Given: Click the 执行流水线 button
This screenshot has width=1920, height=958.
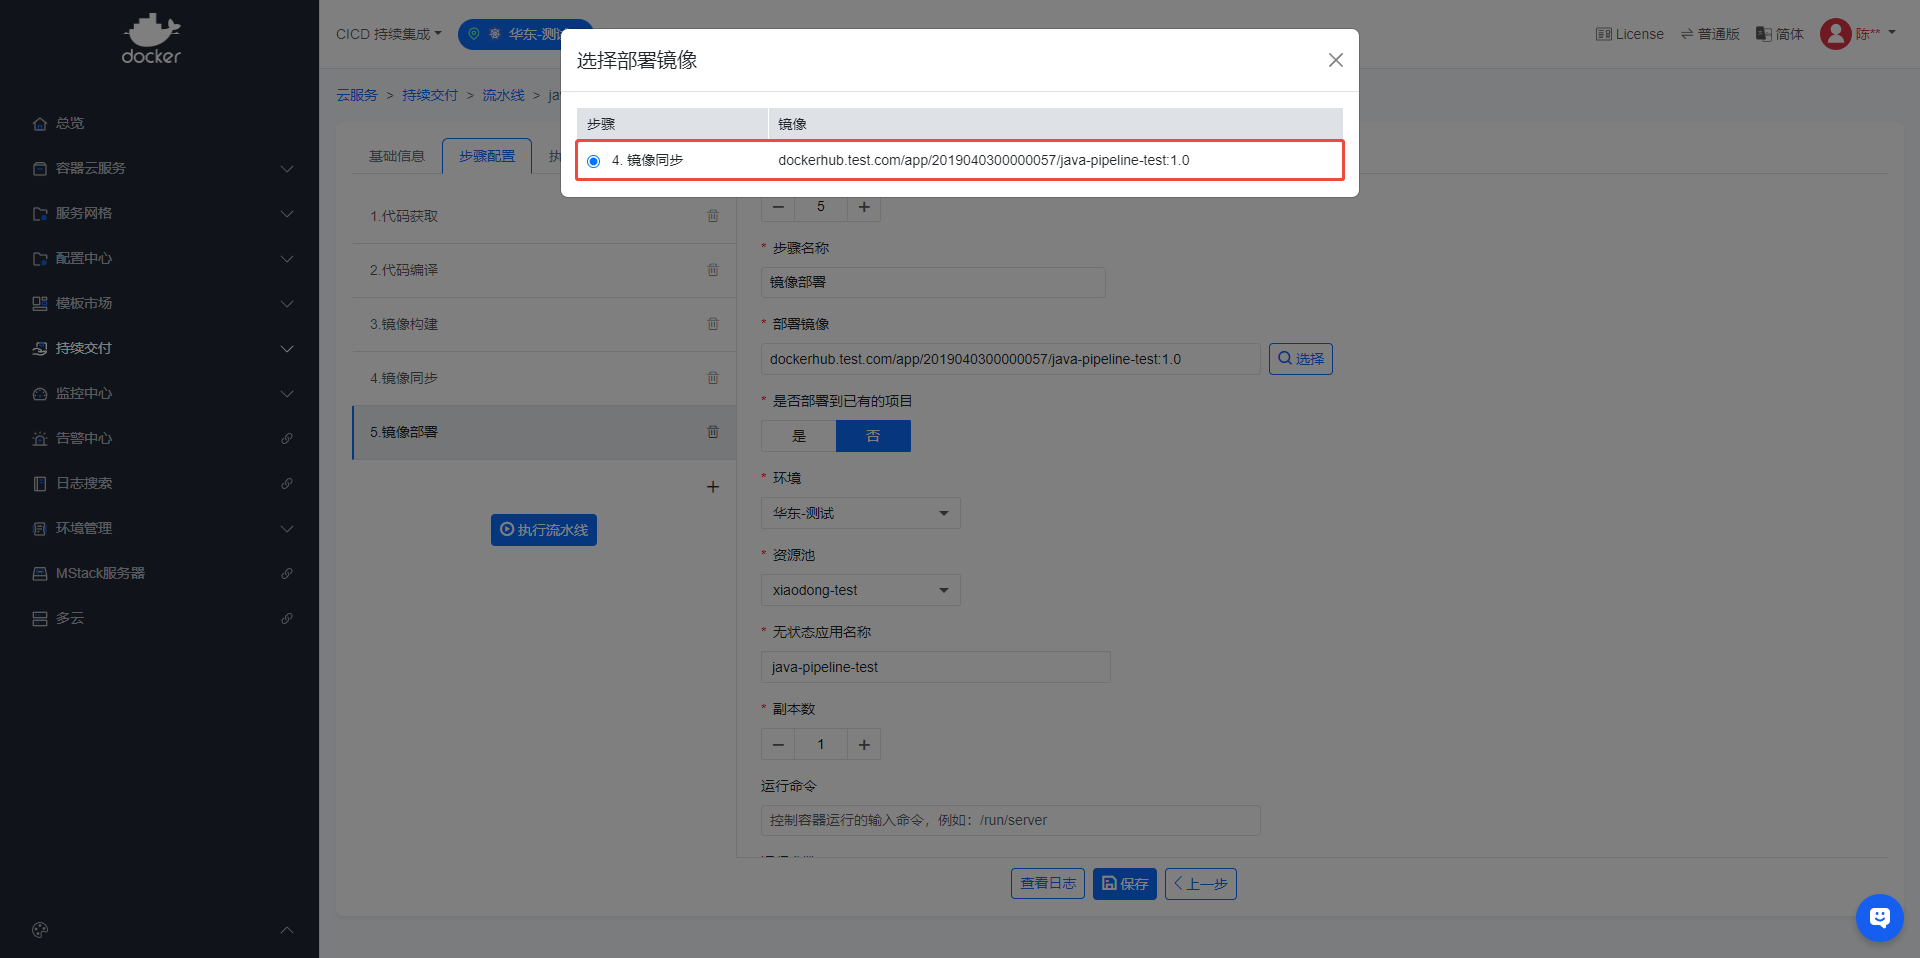Looking at the screenshot, I should click(544, 530).
